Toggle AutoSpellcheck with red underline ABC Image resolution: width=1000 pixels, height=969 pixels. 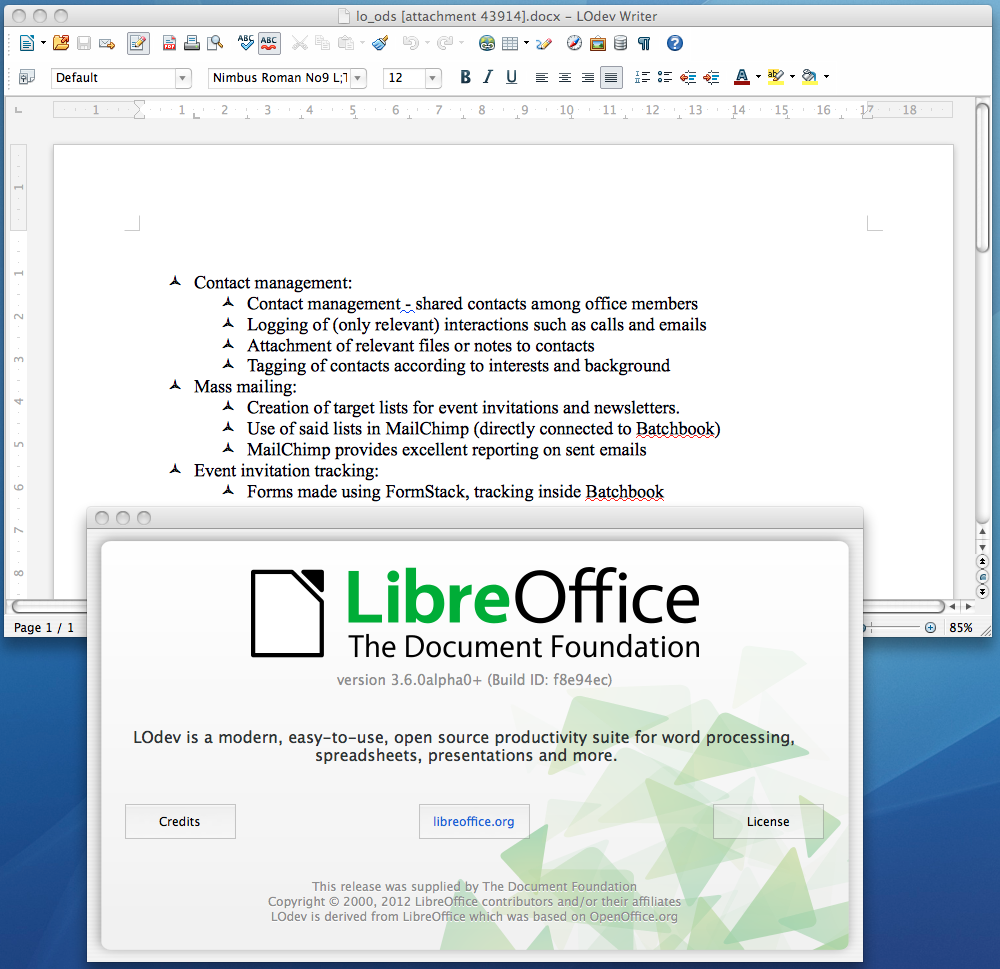pyautogui.click(x=269, y=43)
